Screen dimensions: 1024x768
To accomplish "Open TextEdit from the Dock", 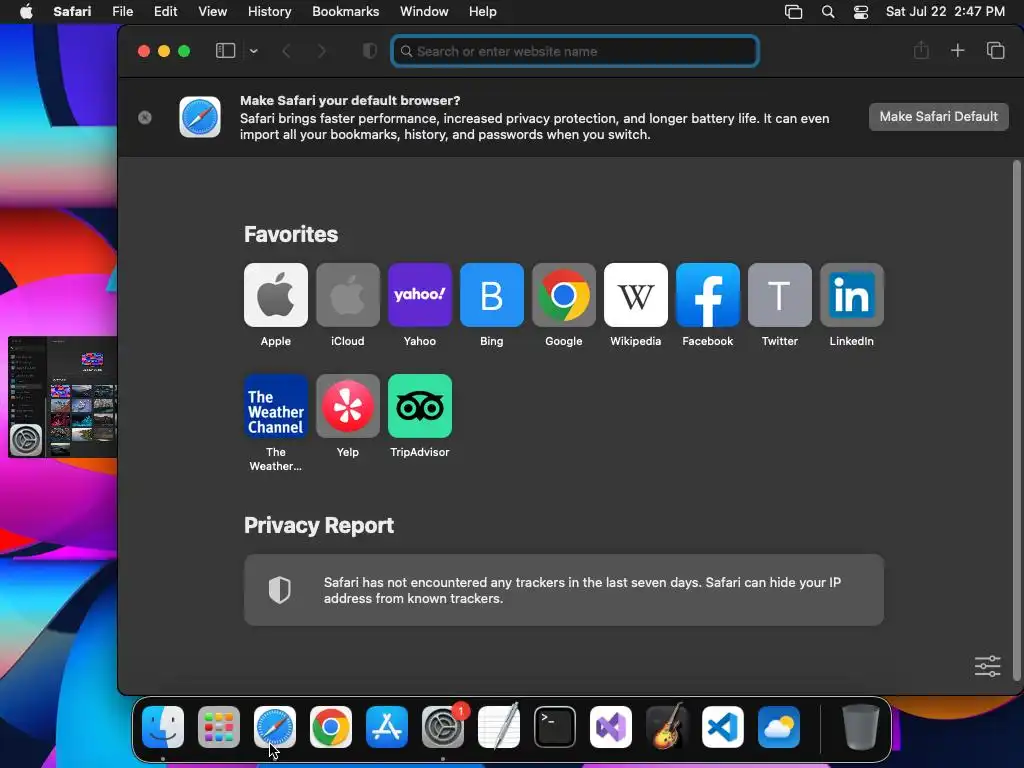I will (499, 727).
